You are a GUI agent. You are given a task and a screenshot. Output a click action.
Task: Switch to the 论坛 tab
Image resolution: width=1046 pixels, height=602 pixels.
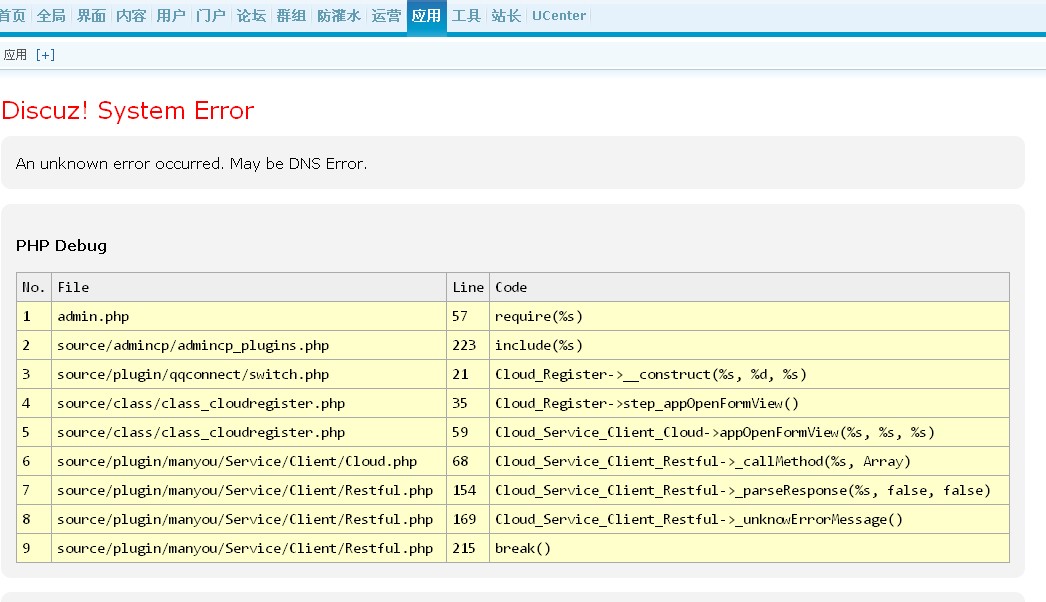(x=251, y=16)
